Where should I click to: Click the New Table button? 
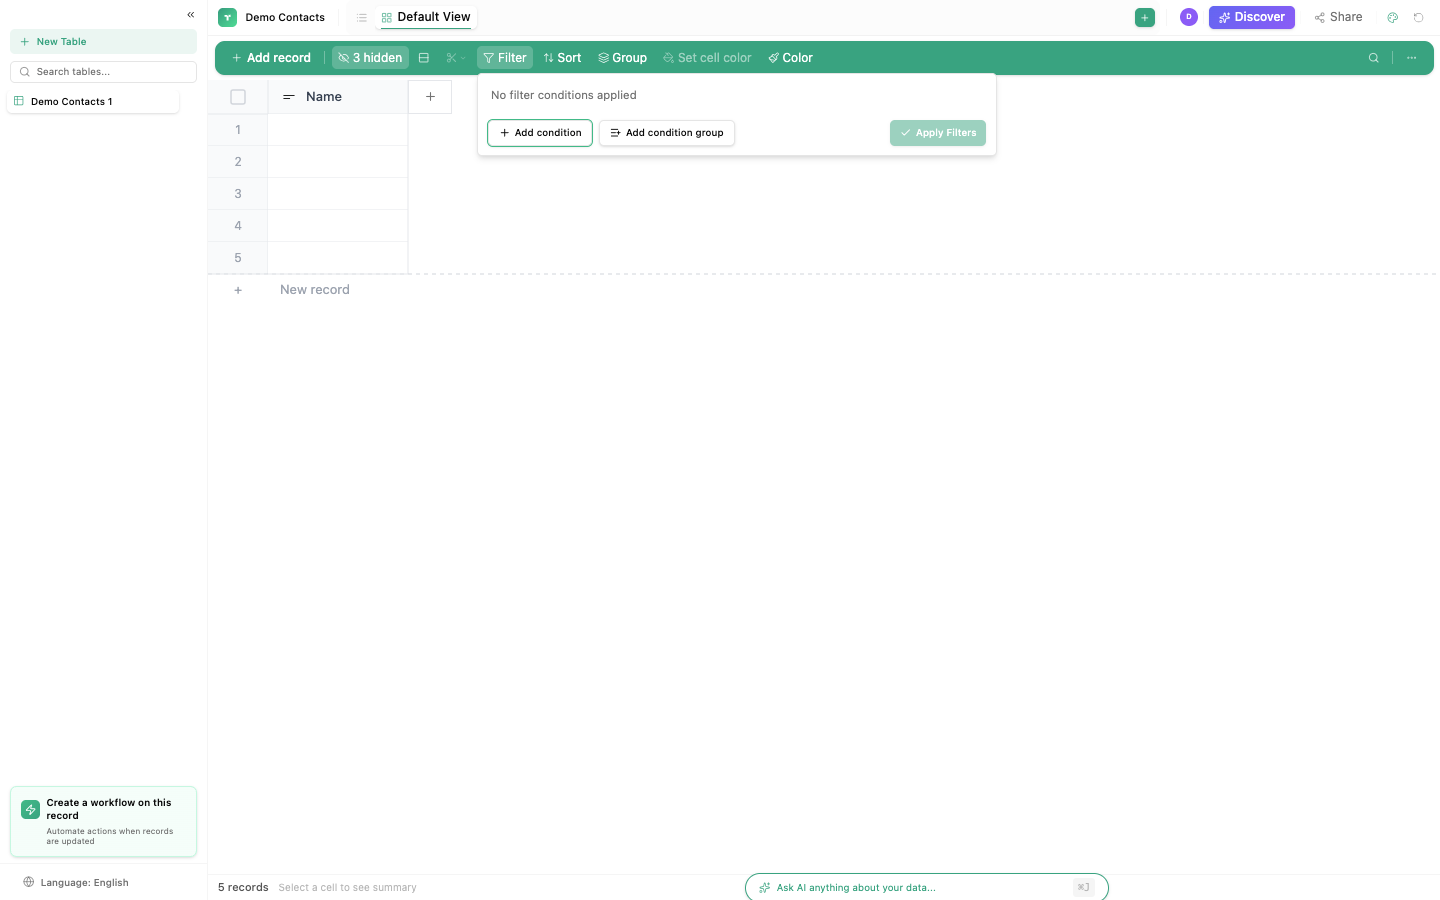(x=103, y=42)
